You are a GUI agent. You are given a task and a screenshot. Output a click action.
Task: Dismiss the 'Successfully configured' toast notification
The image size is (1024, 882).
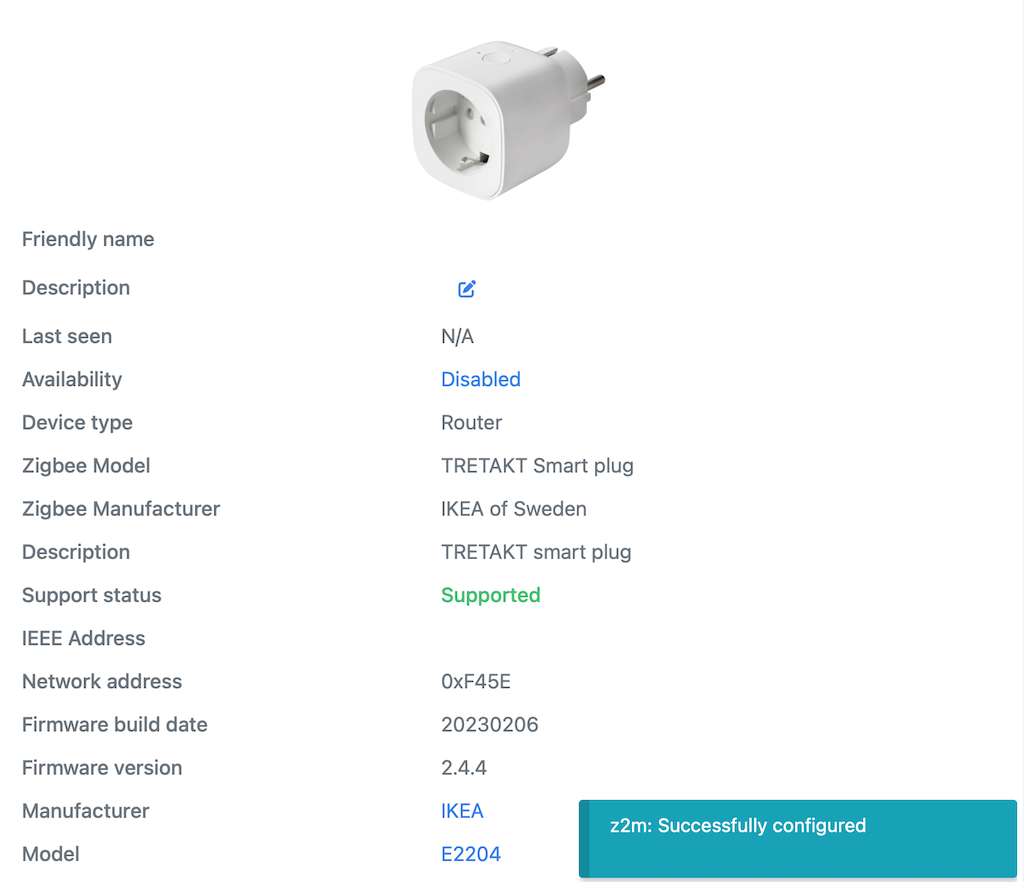pyautogui.click(x=797, y=838)
